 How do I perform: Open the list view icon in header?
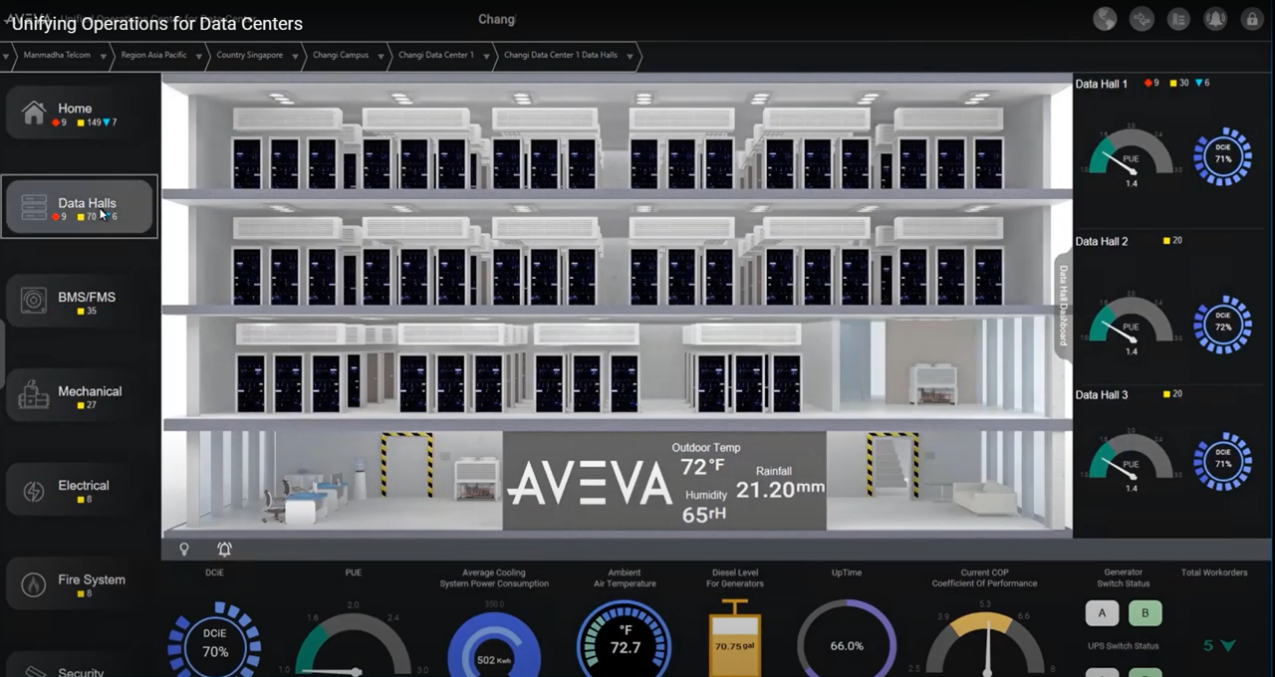coord(1179,19)
